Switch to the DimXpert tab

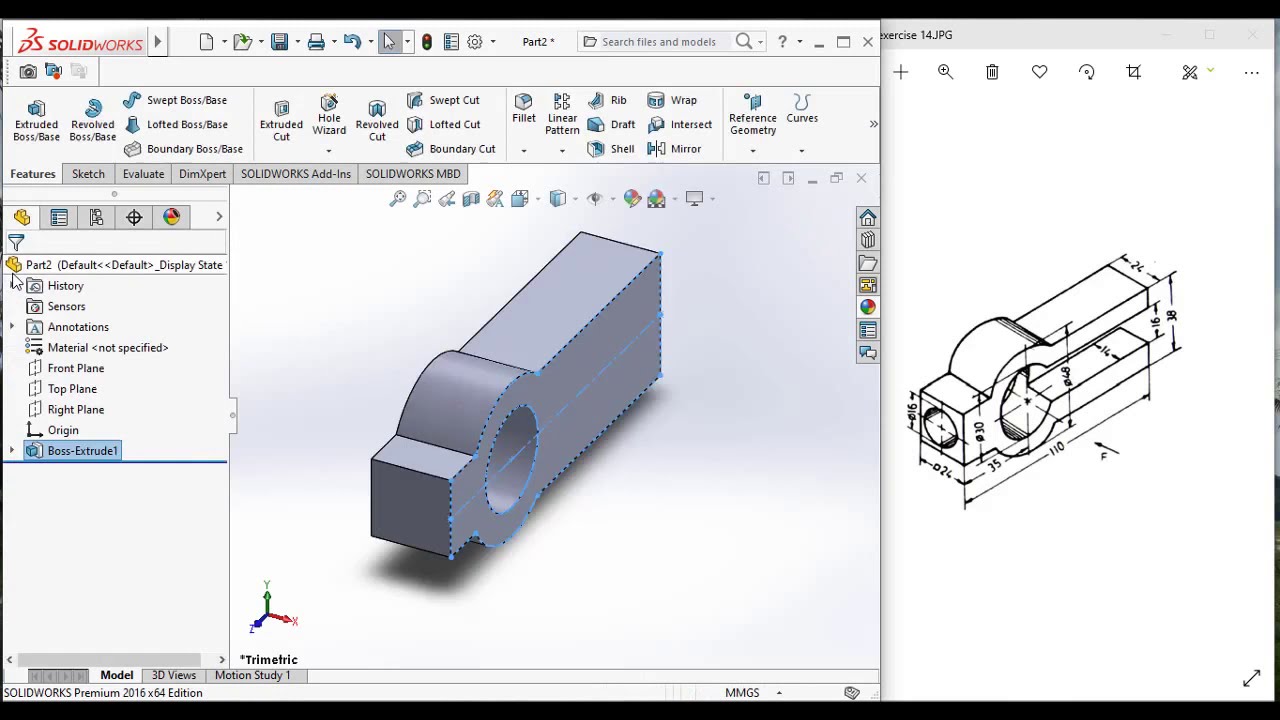[x=202, y=174]
